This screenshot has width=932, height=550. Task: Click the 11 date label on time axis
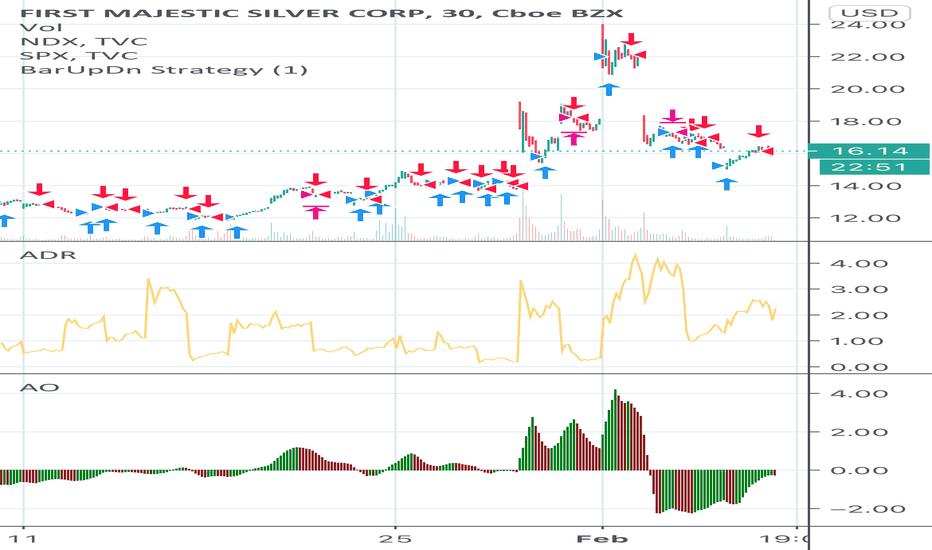point(23,539)
